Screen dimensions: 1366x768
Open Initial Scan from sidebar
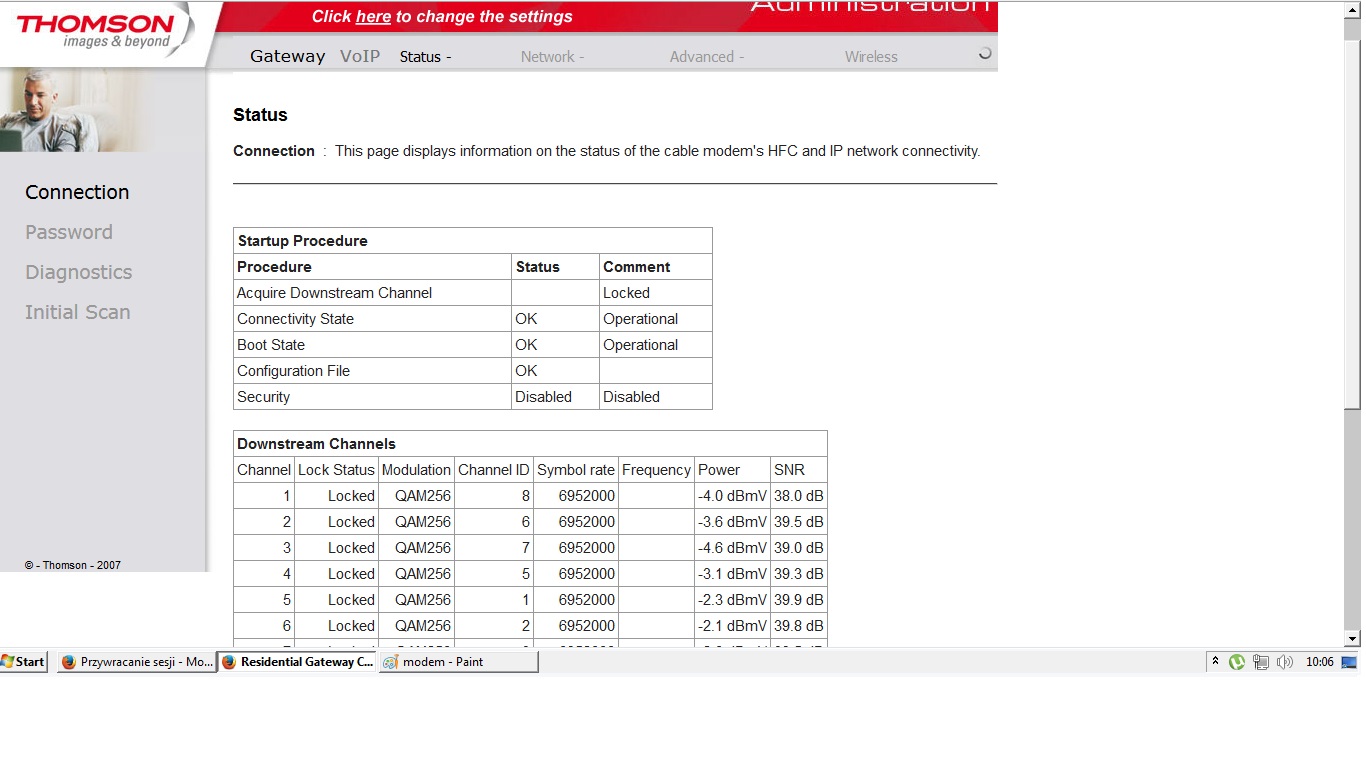[78, 312]
